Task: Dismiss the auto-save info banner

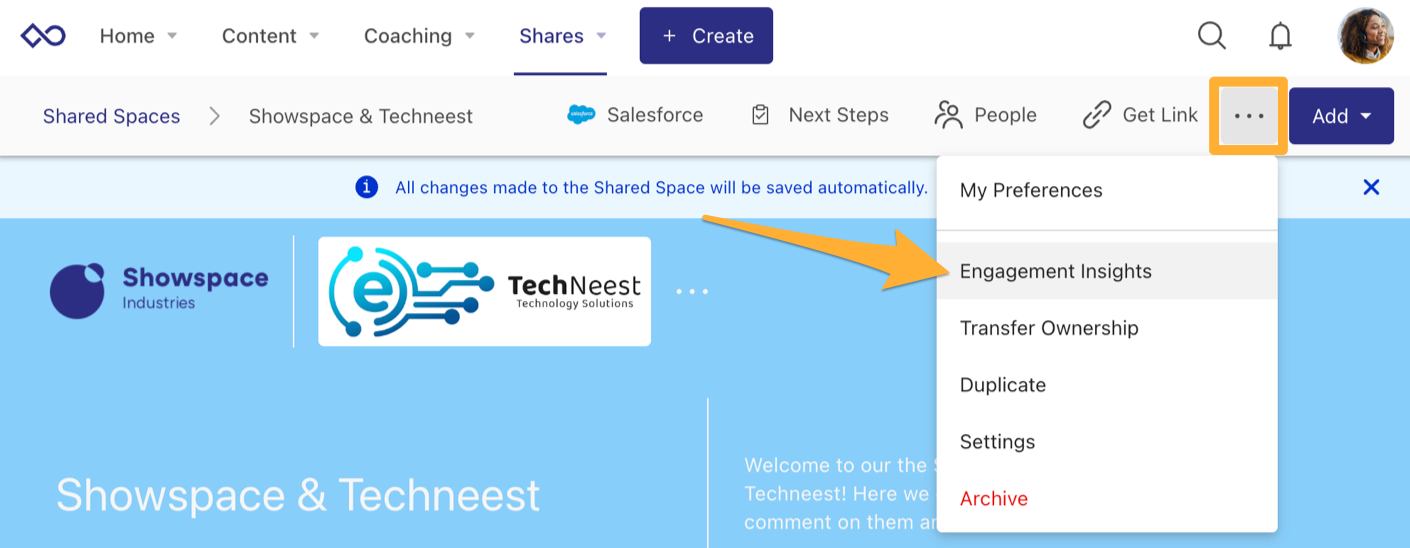Action: [1371, 187]
